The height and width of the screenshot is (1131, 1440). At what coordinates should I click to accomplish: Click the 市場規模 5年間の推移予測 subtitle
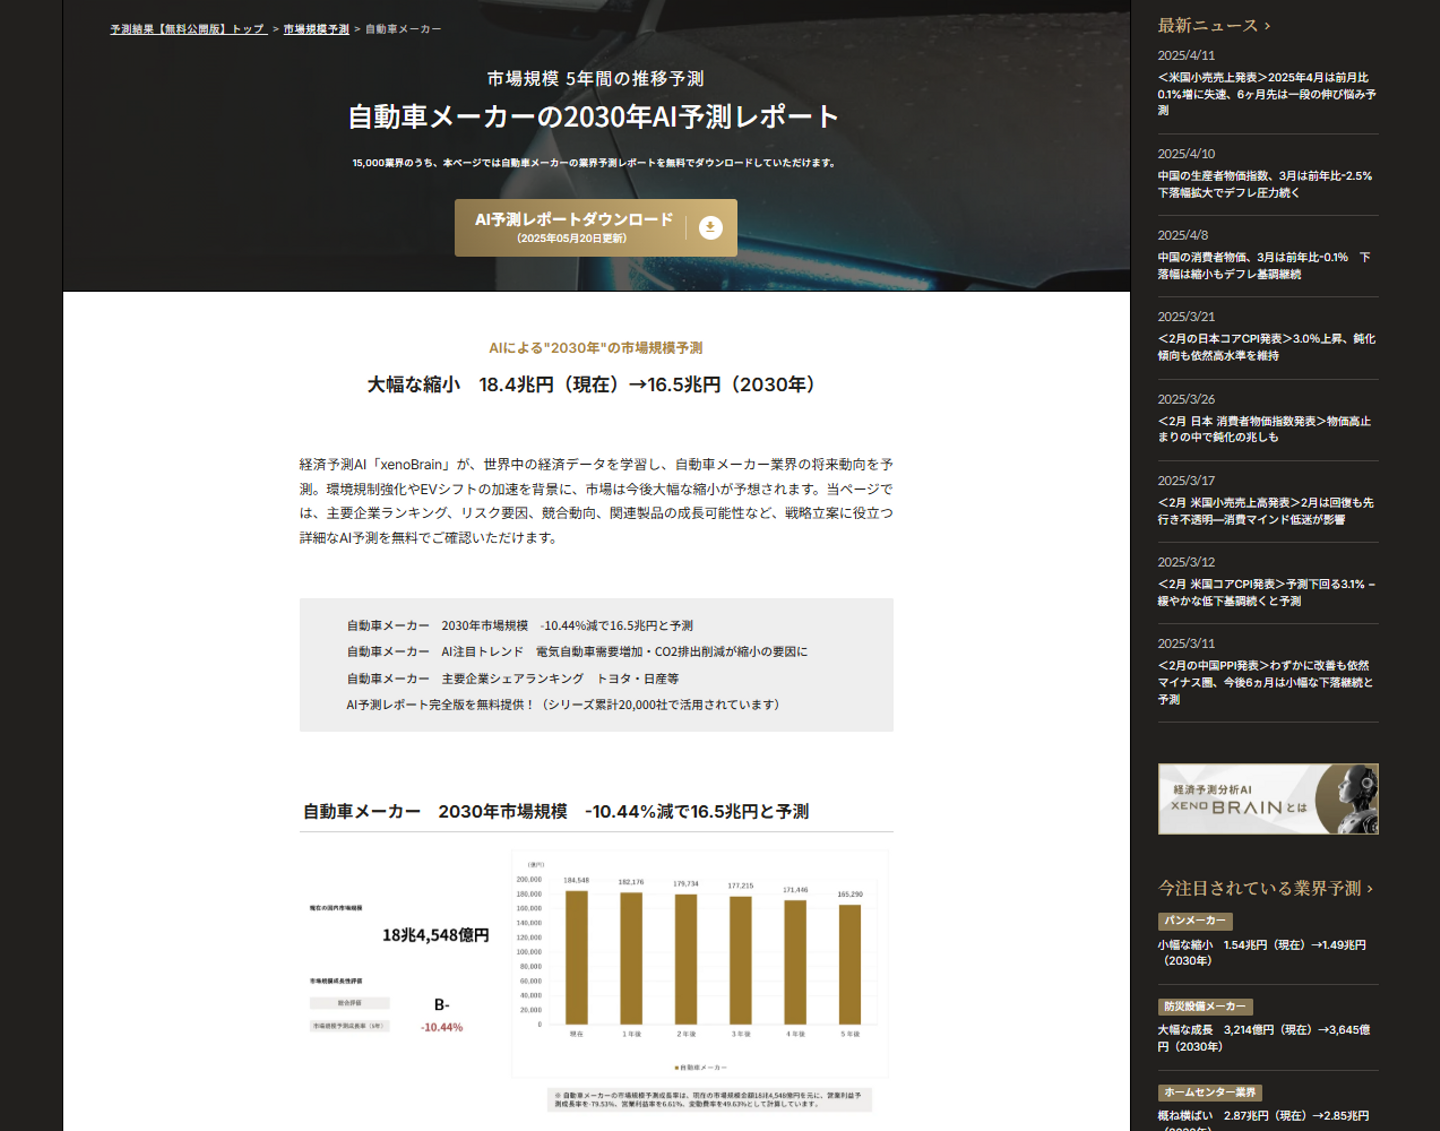596,79
